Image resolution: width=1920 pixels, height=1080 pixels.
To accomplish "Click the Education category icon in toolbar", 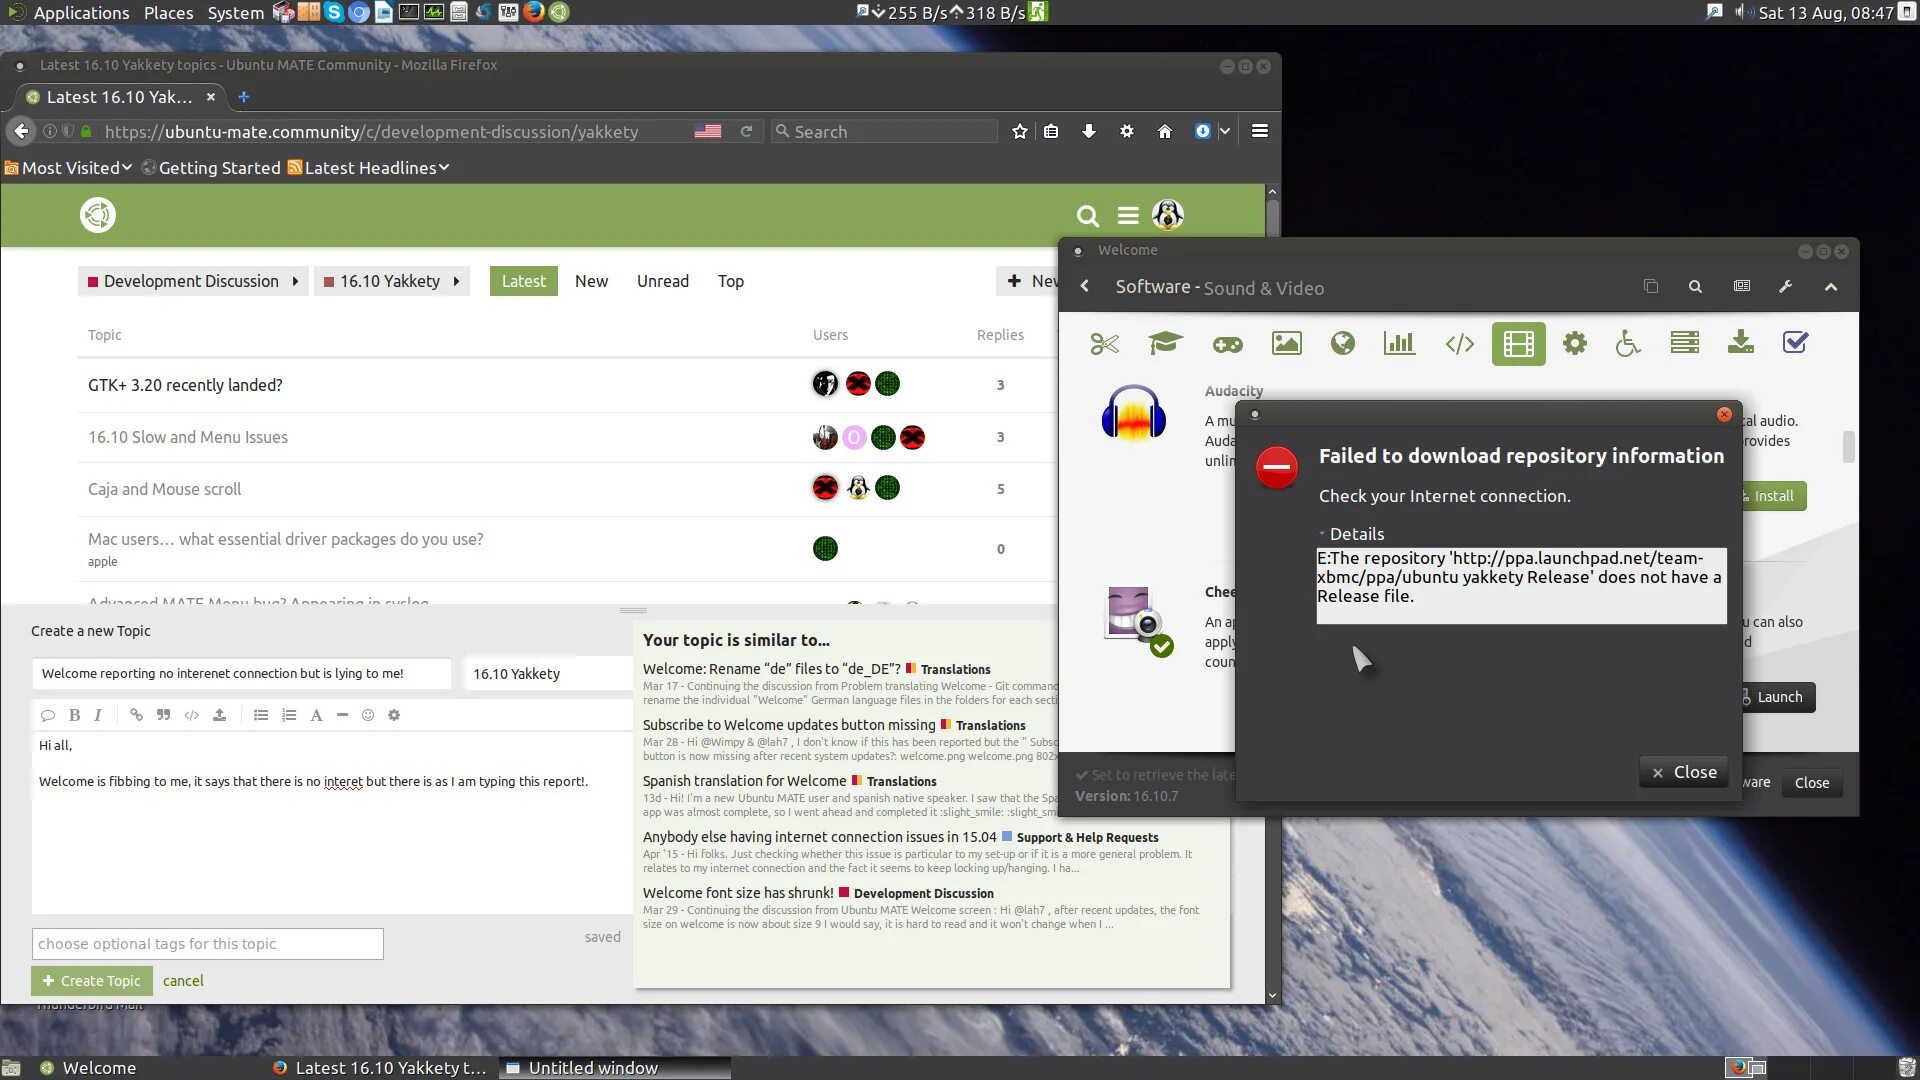I will click(1166, 343).
